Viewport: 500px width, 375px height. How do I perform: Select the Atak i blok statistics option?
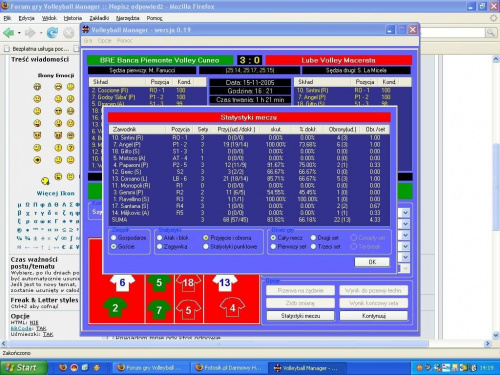(x=159, y=238)
